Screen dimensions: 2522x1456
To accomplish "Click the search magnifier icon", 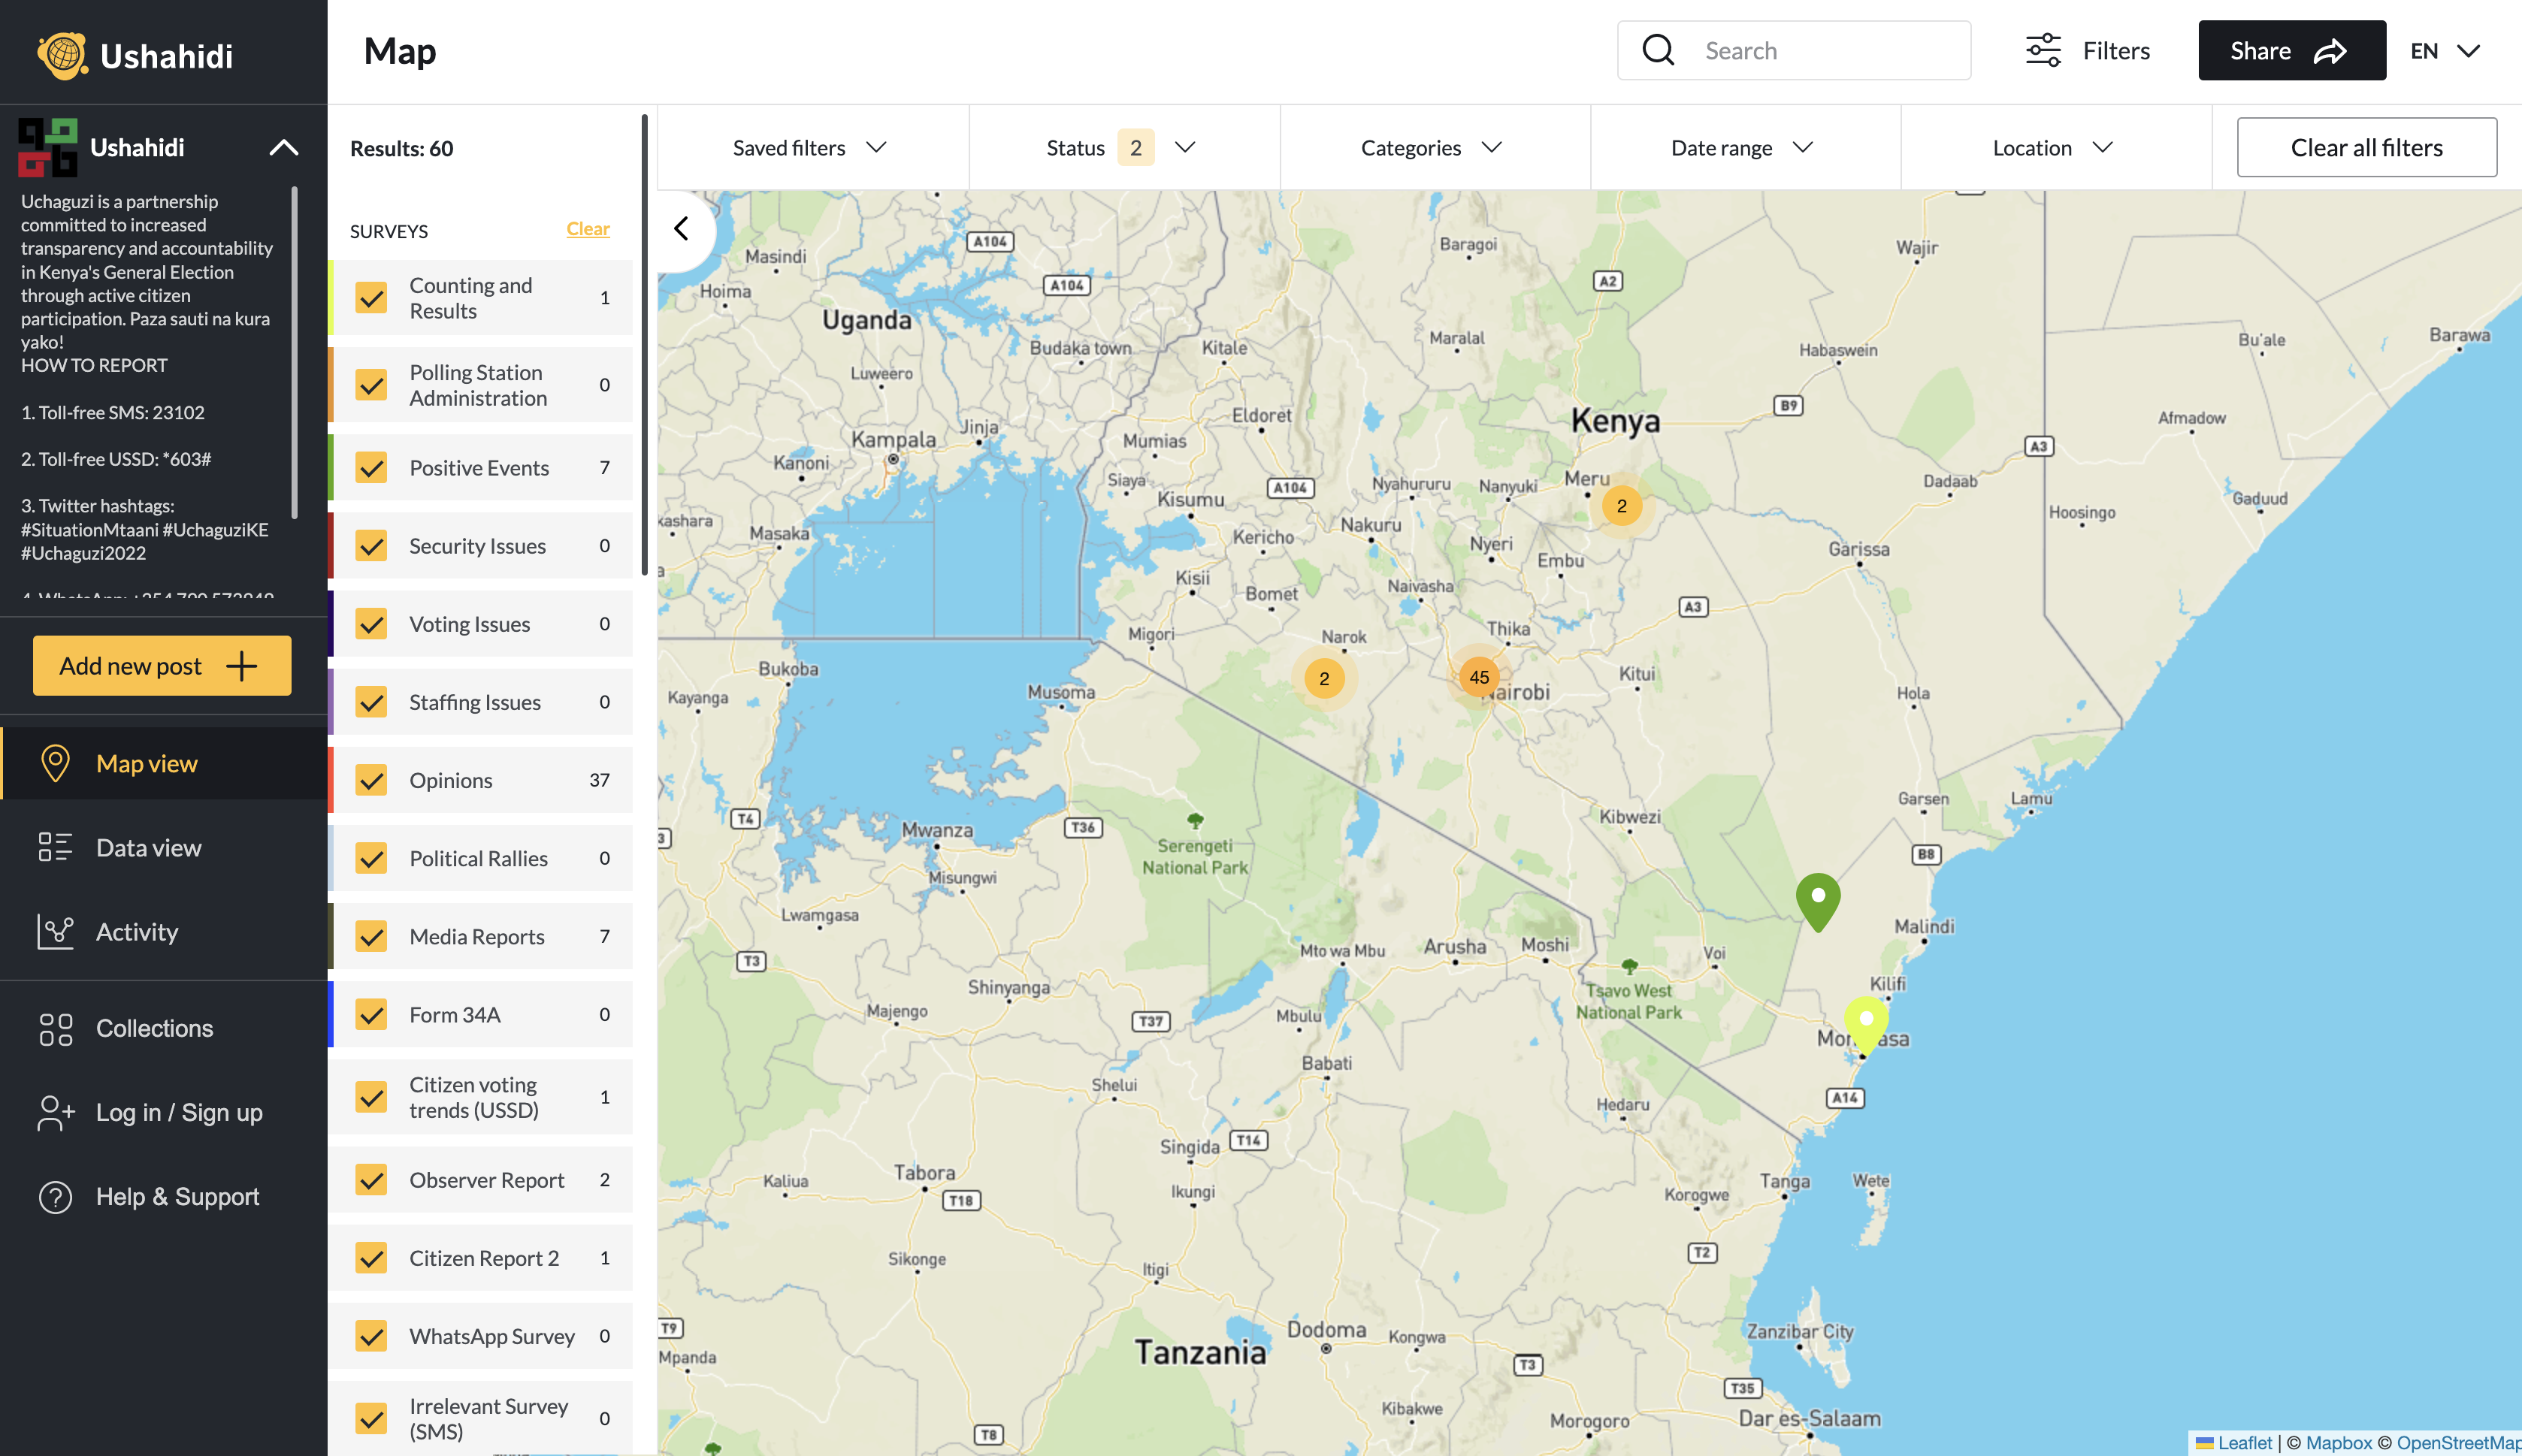I will [1658, 50].
